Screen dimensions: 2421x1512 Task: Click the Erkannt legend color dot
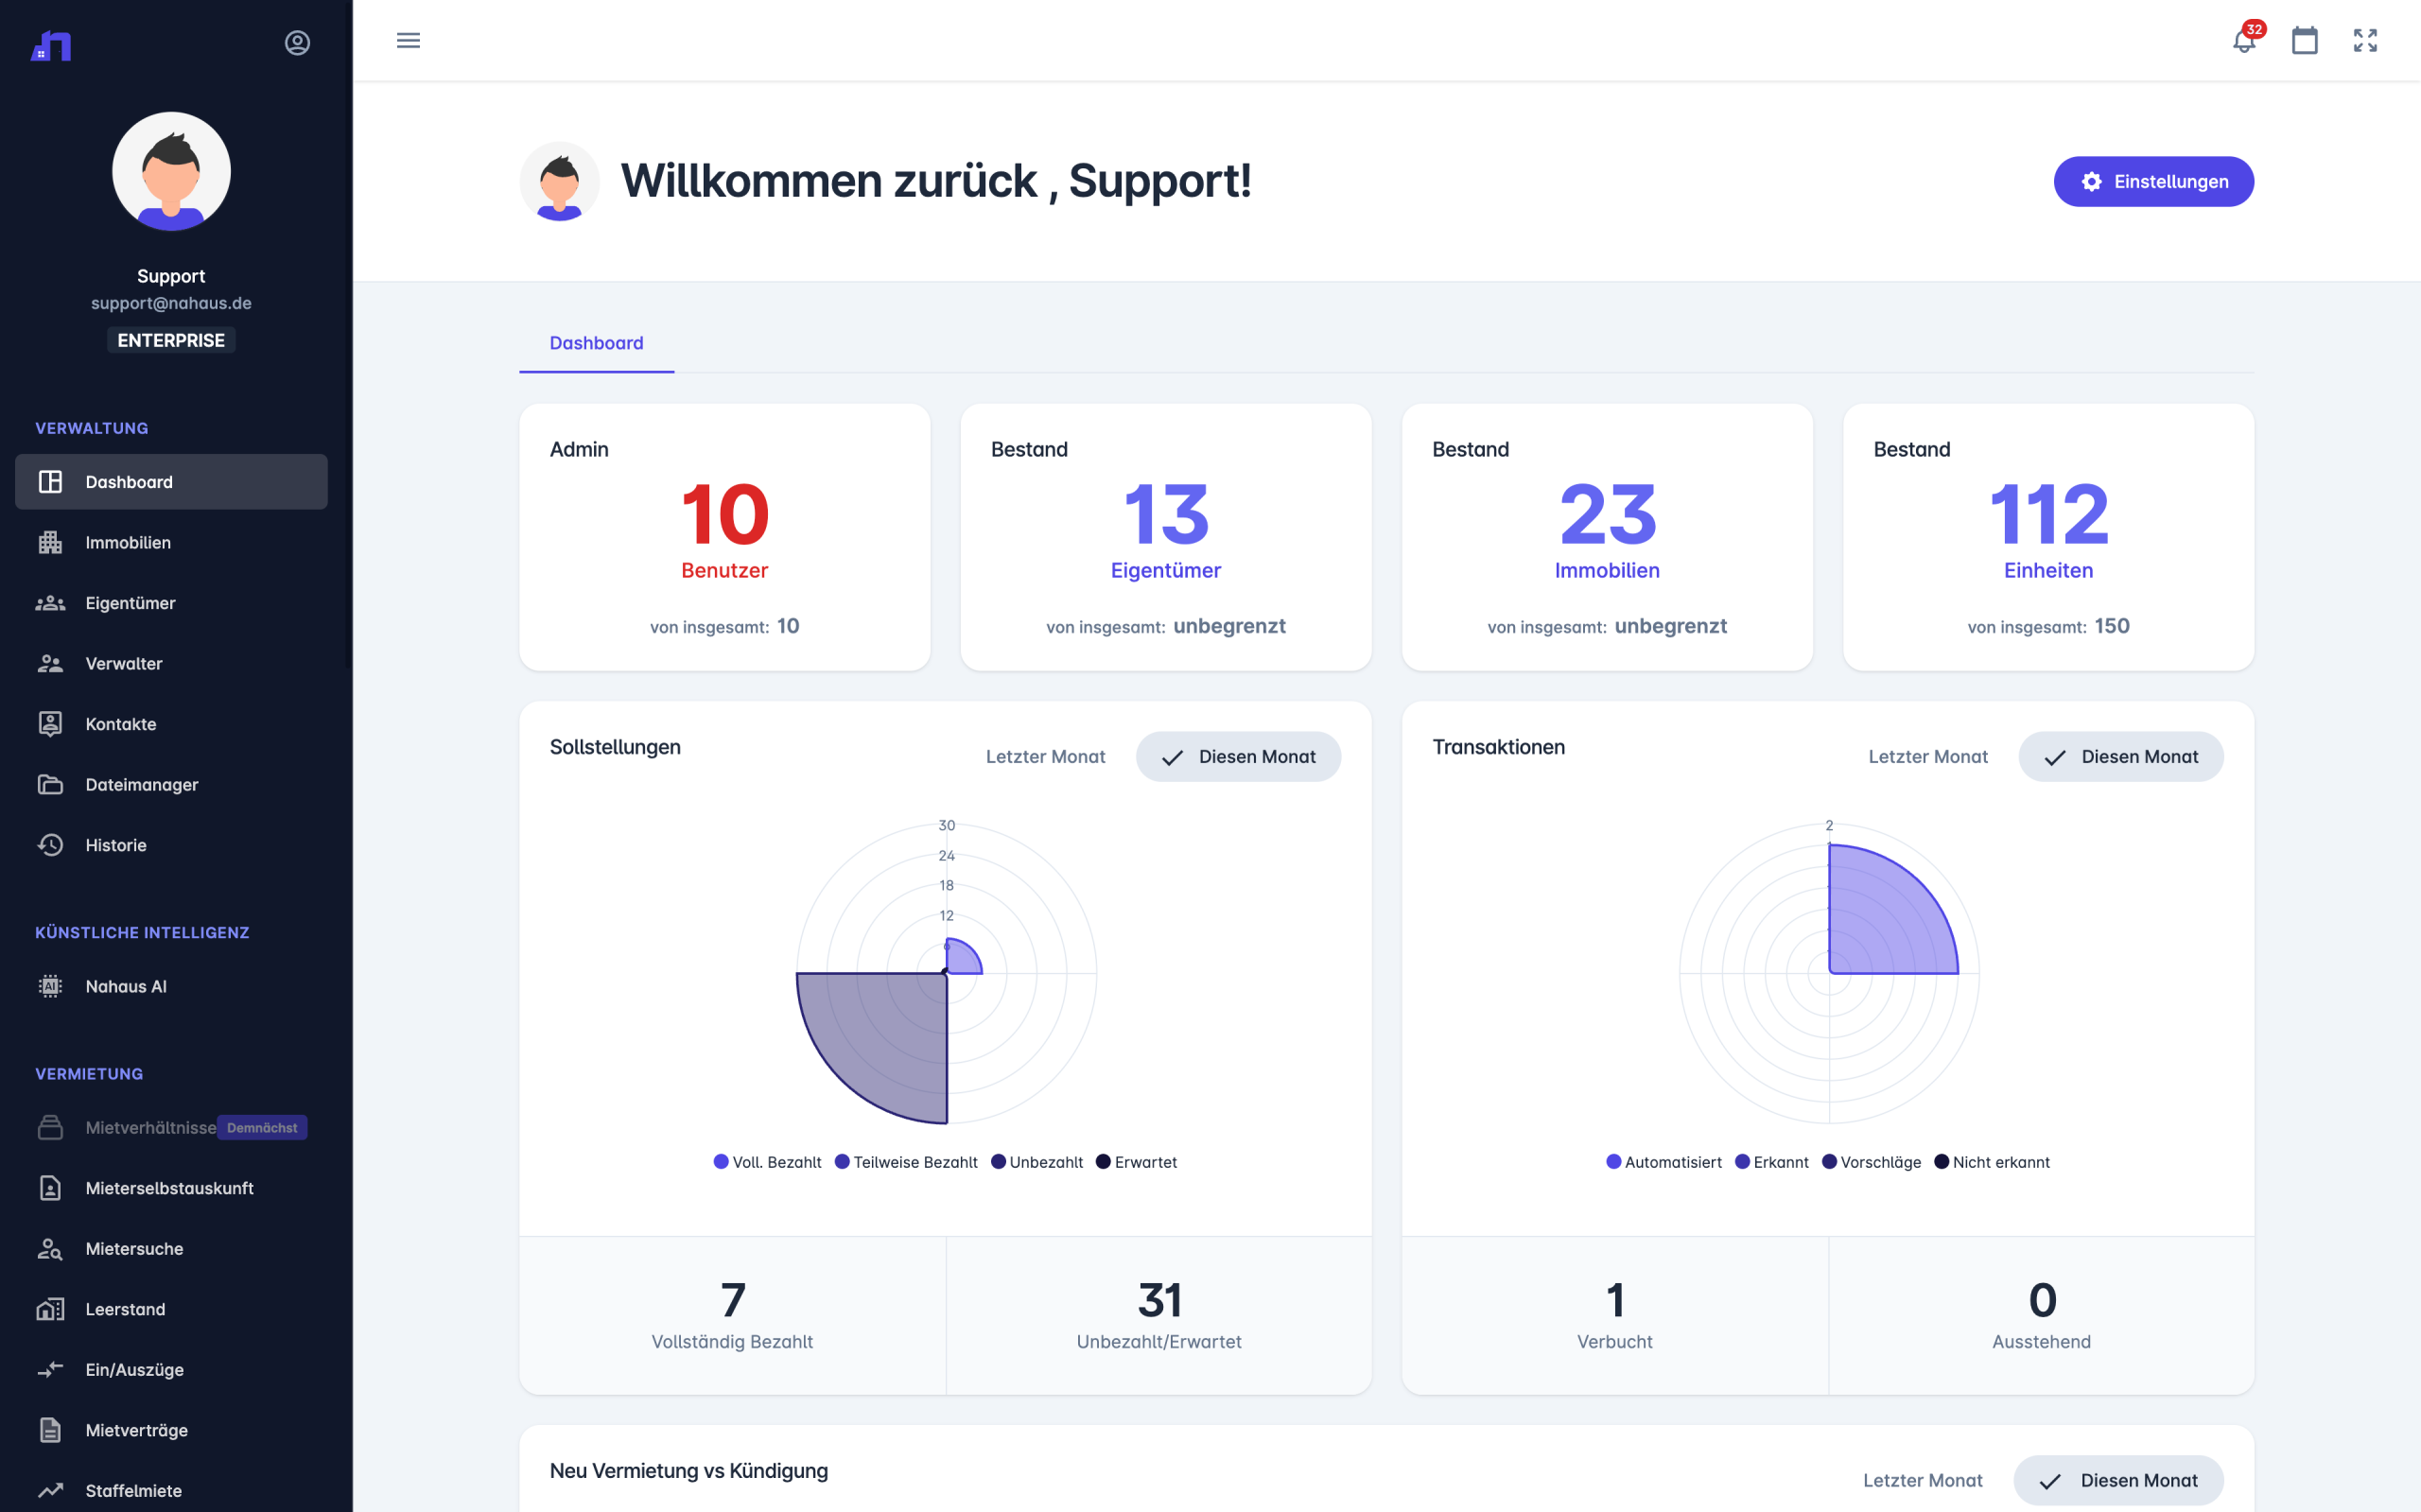coord(1742,1162)
